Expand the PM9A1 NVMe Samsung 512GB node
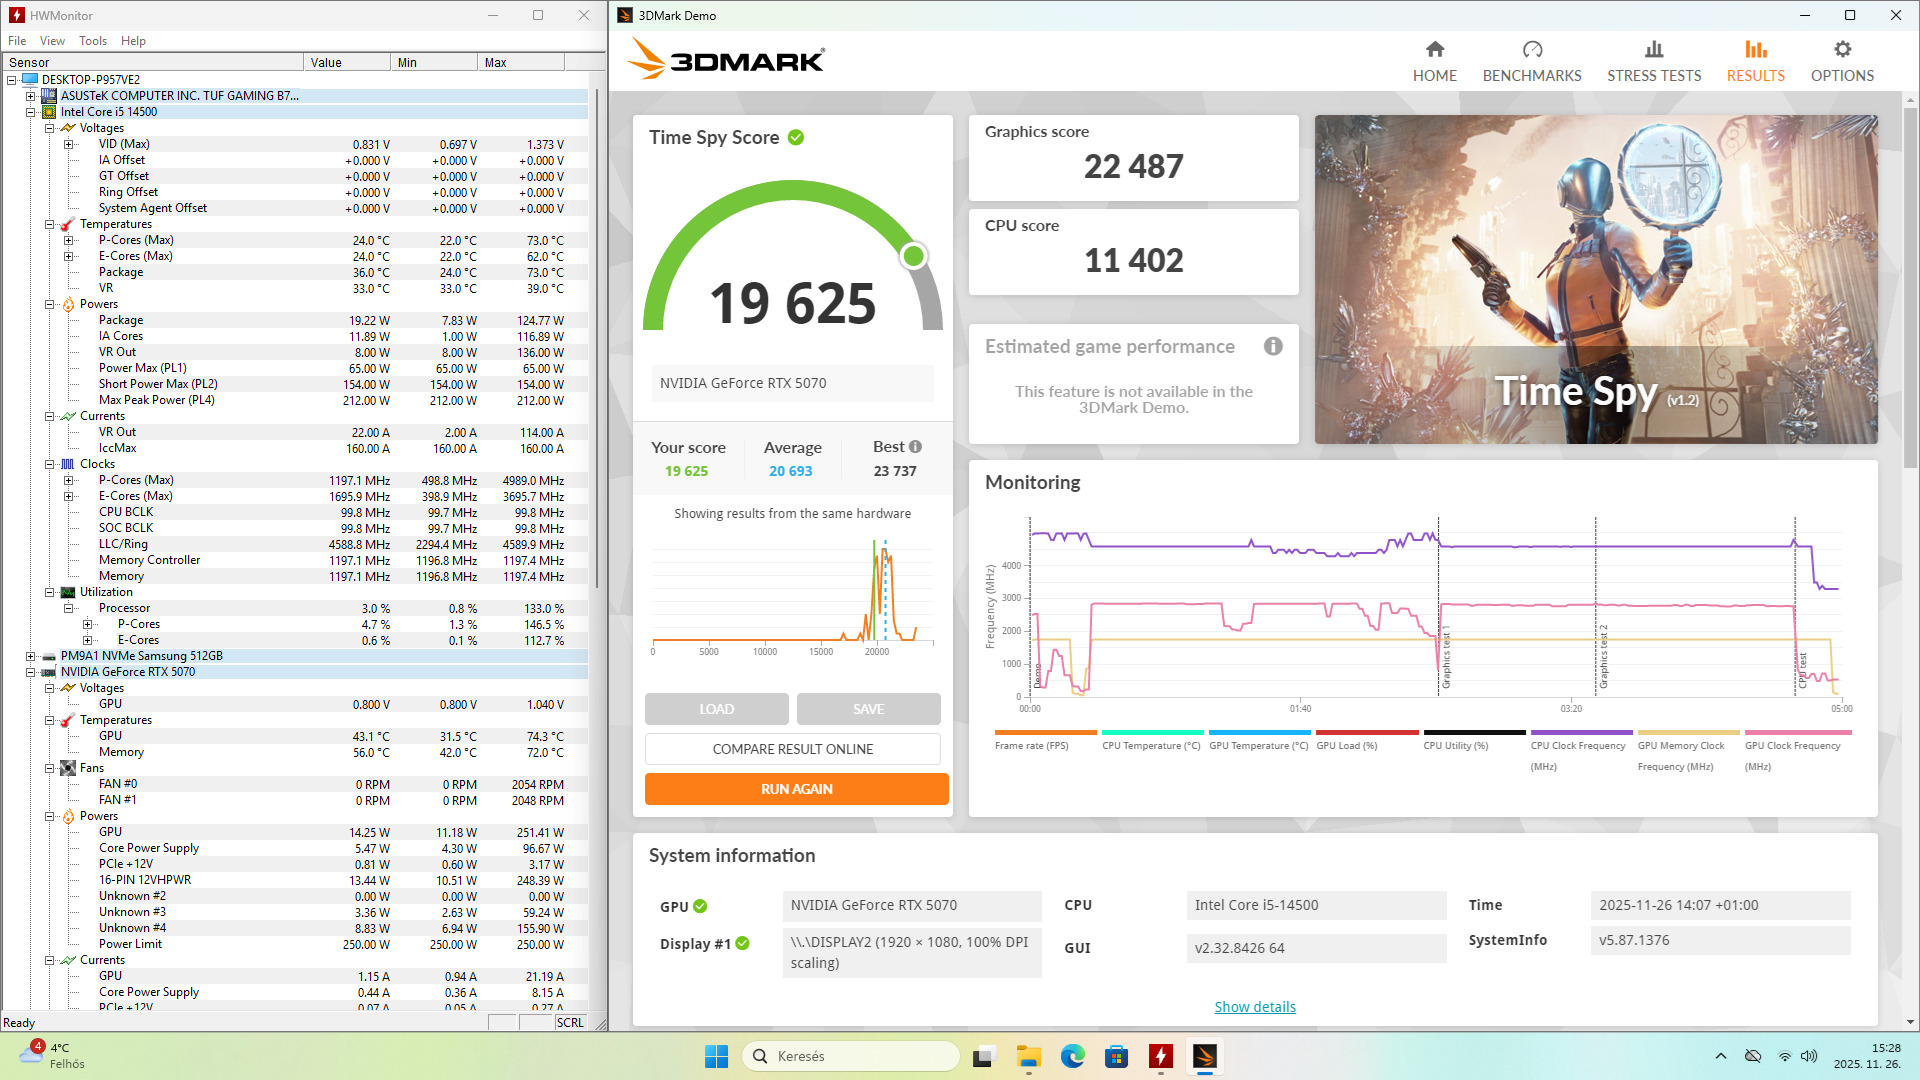Viewport: 1920px width, 1080px height. tap(31, 656)
